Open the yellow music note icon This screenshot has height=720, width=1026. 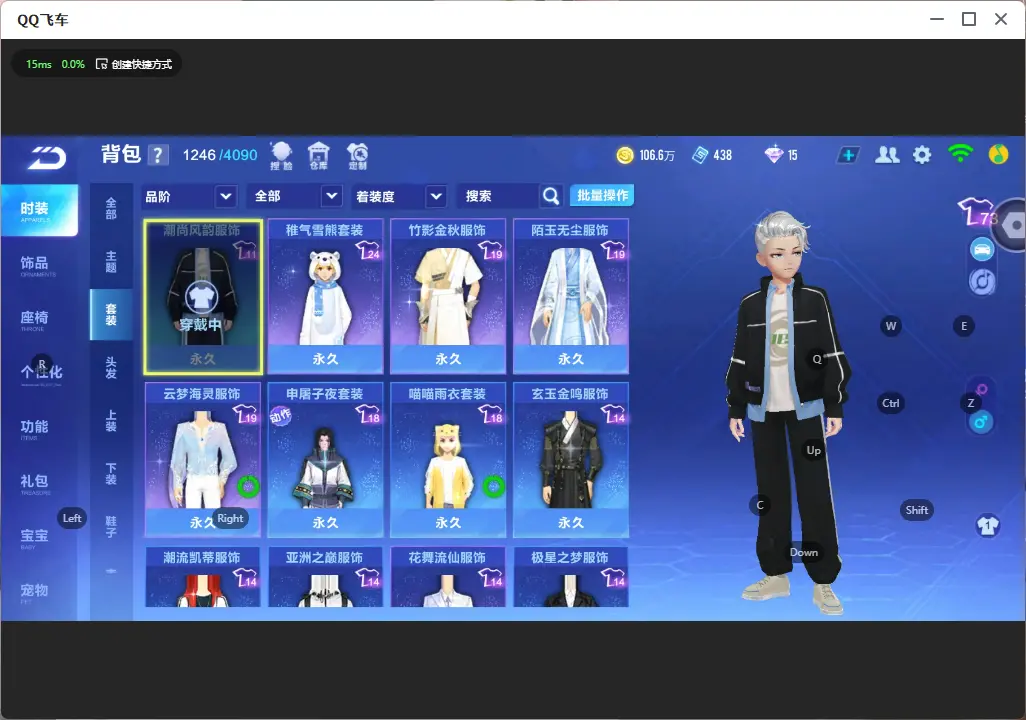[x=999, y=154]
